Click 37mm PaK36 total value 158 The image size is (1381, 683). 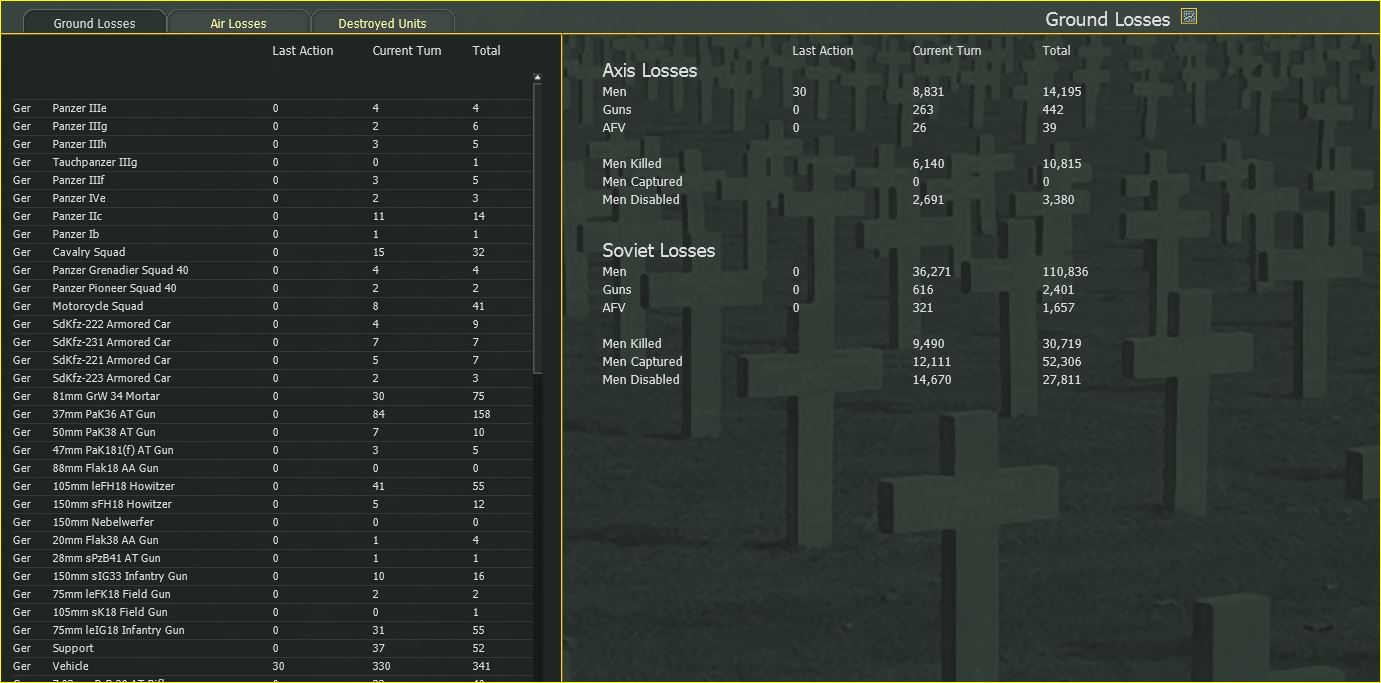481,414
